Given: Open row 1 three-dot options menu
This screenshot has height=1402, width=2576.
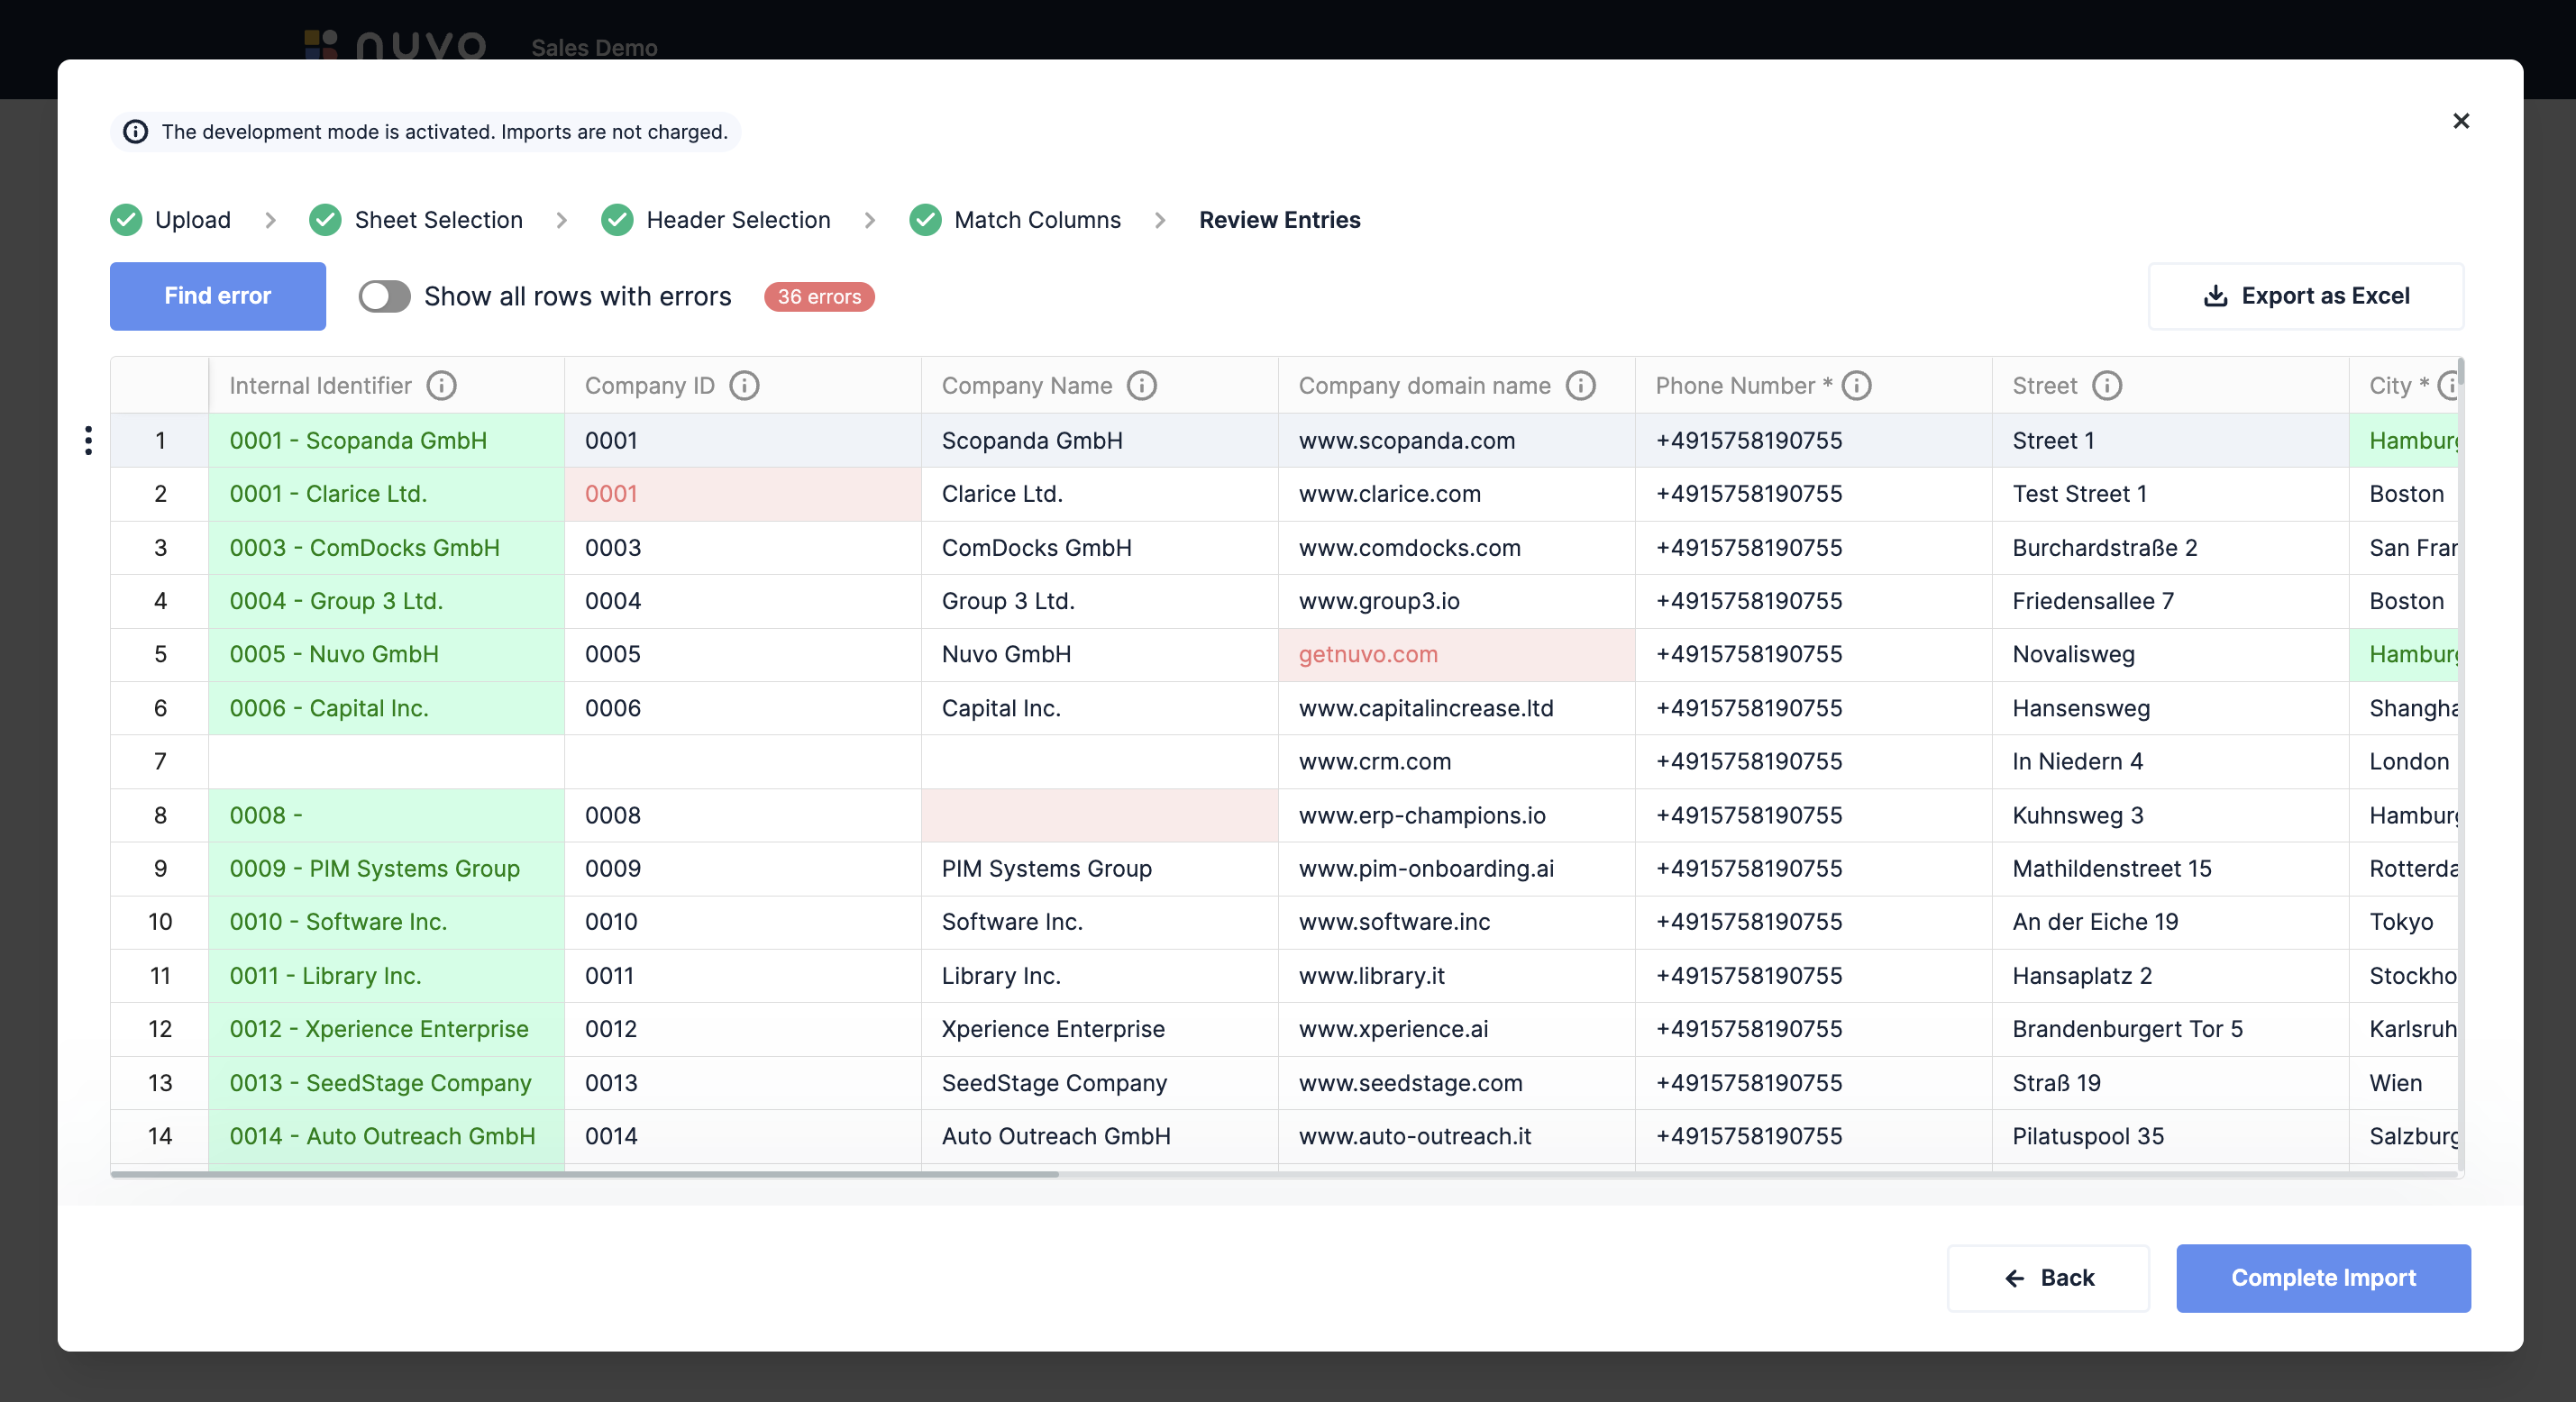Looking at the screenshot, I should click(x=89, y=440).
